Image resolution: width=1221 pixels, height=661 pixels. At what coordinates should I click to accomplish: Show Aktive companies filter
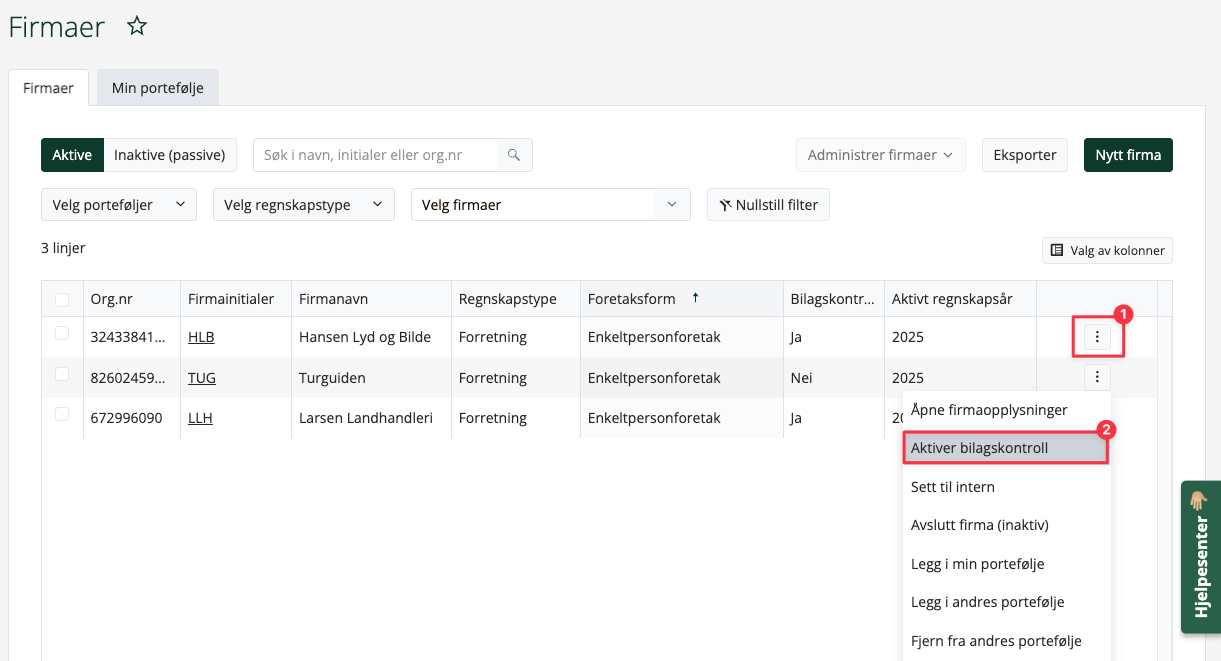click(x=72, y=155)
